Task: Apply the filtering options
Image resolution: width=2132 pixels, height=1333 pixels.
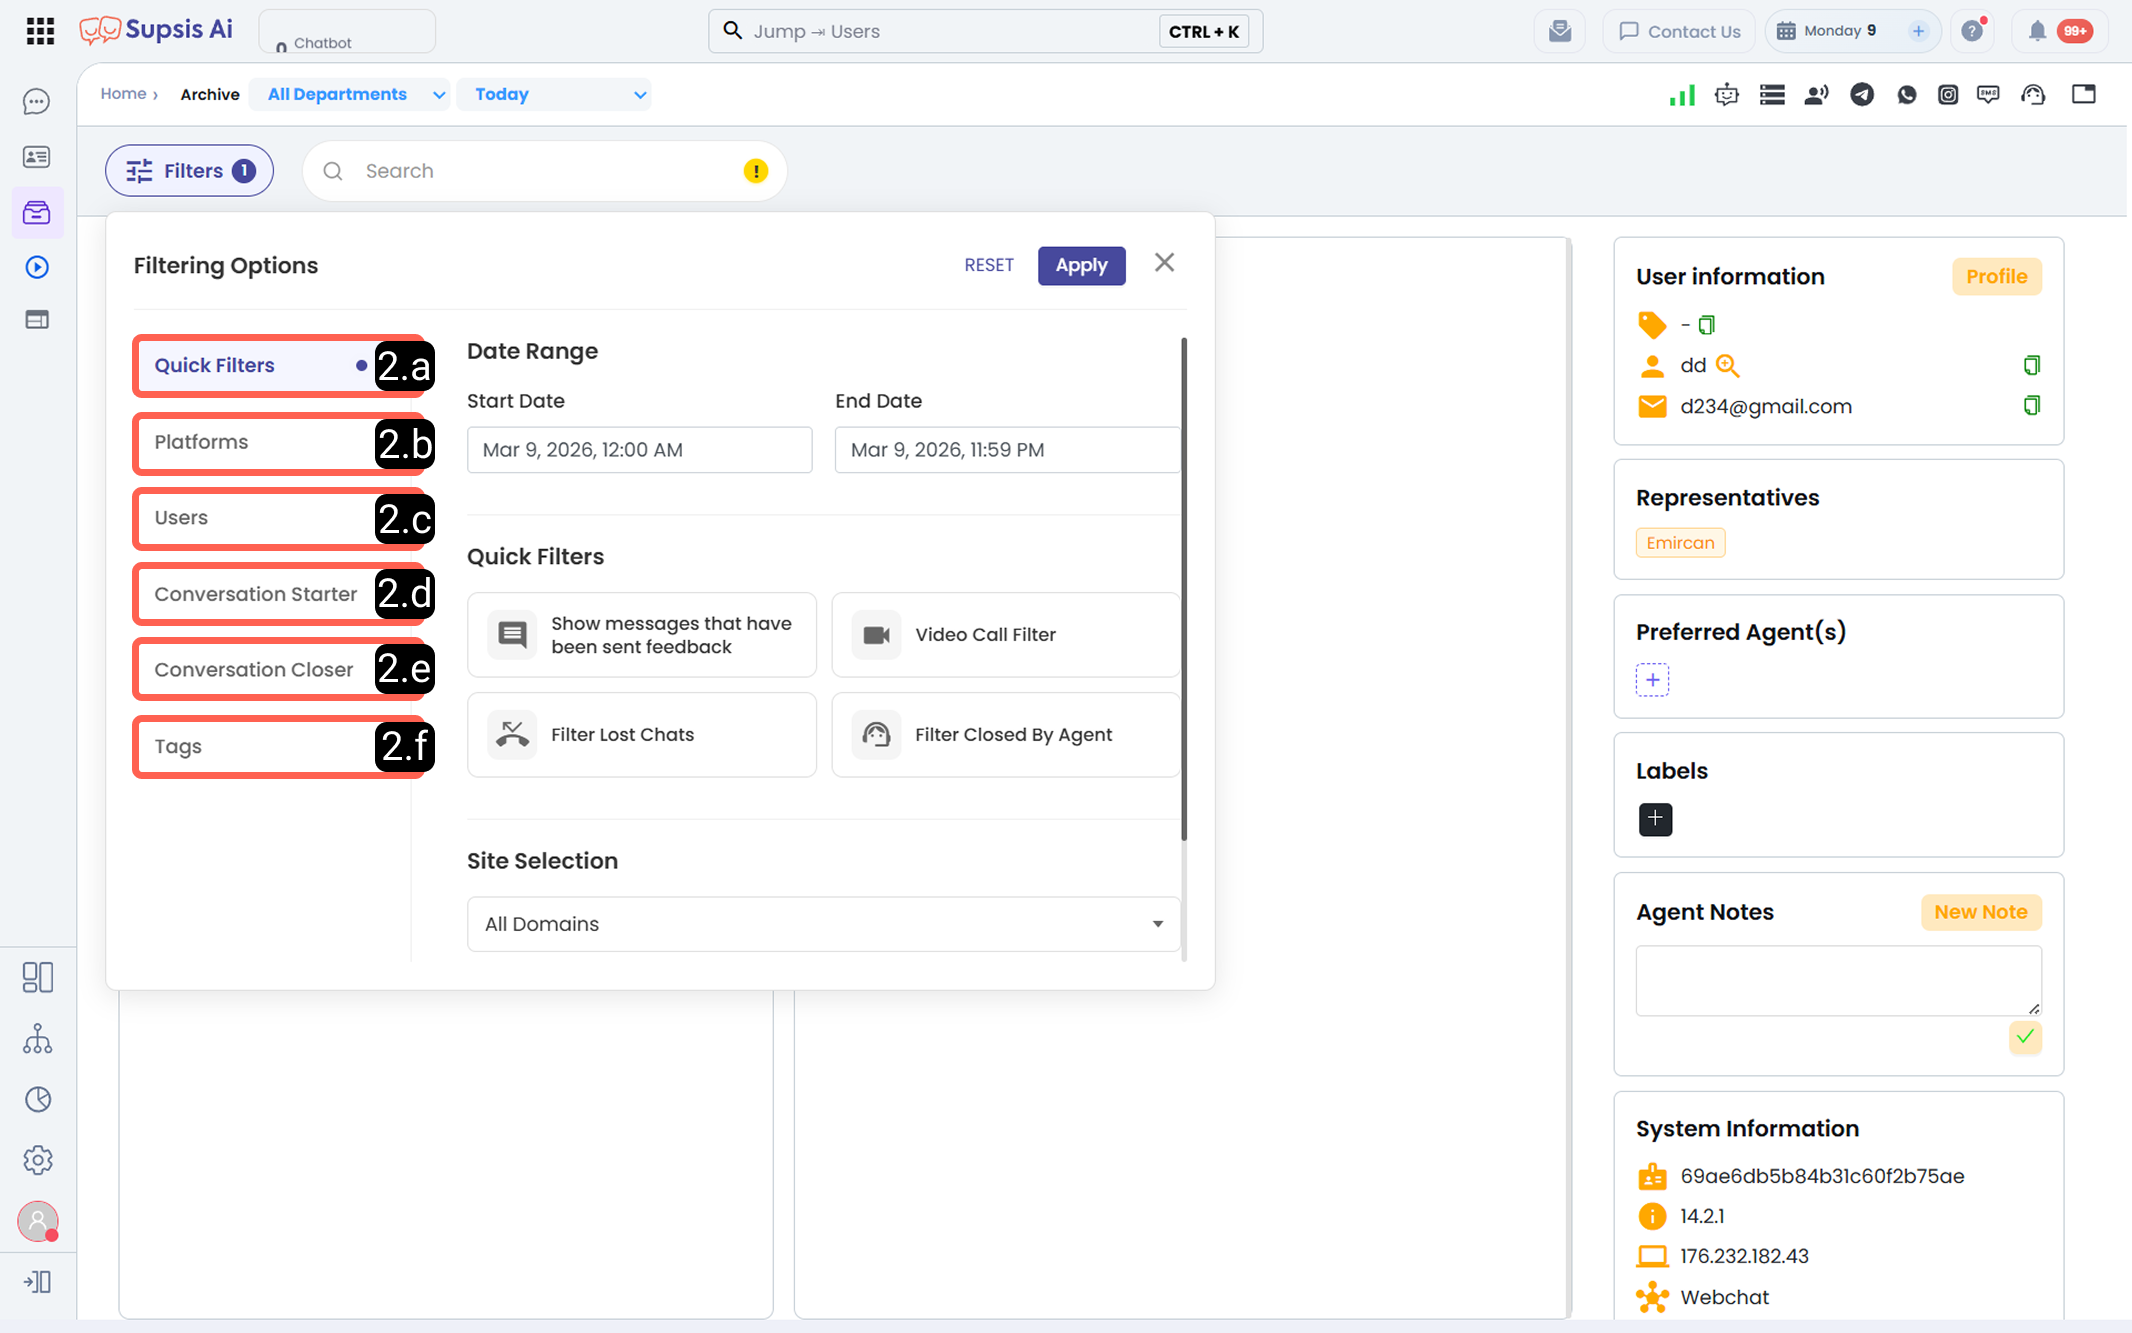Action: coord(1081,265)
